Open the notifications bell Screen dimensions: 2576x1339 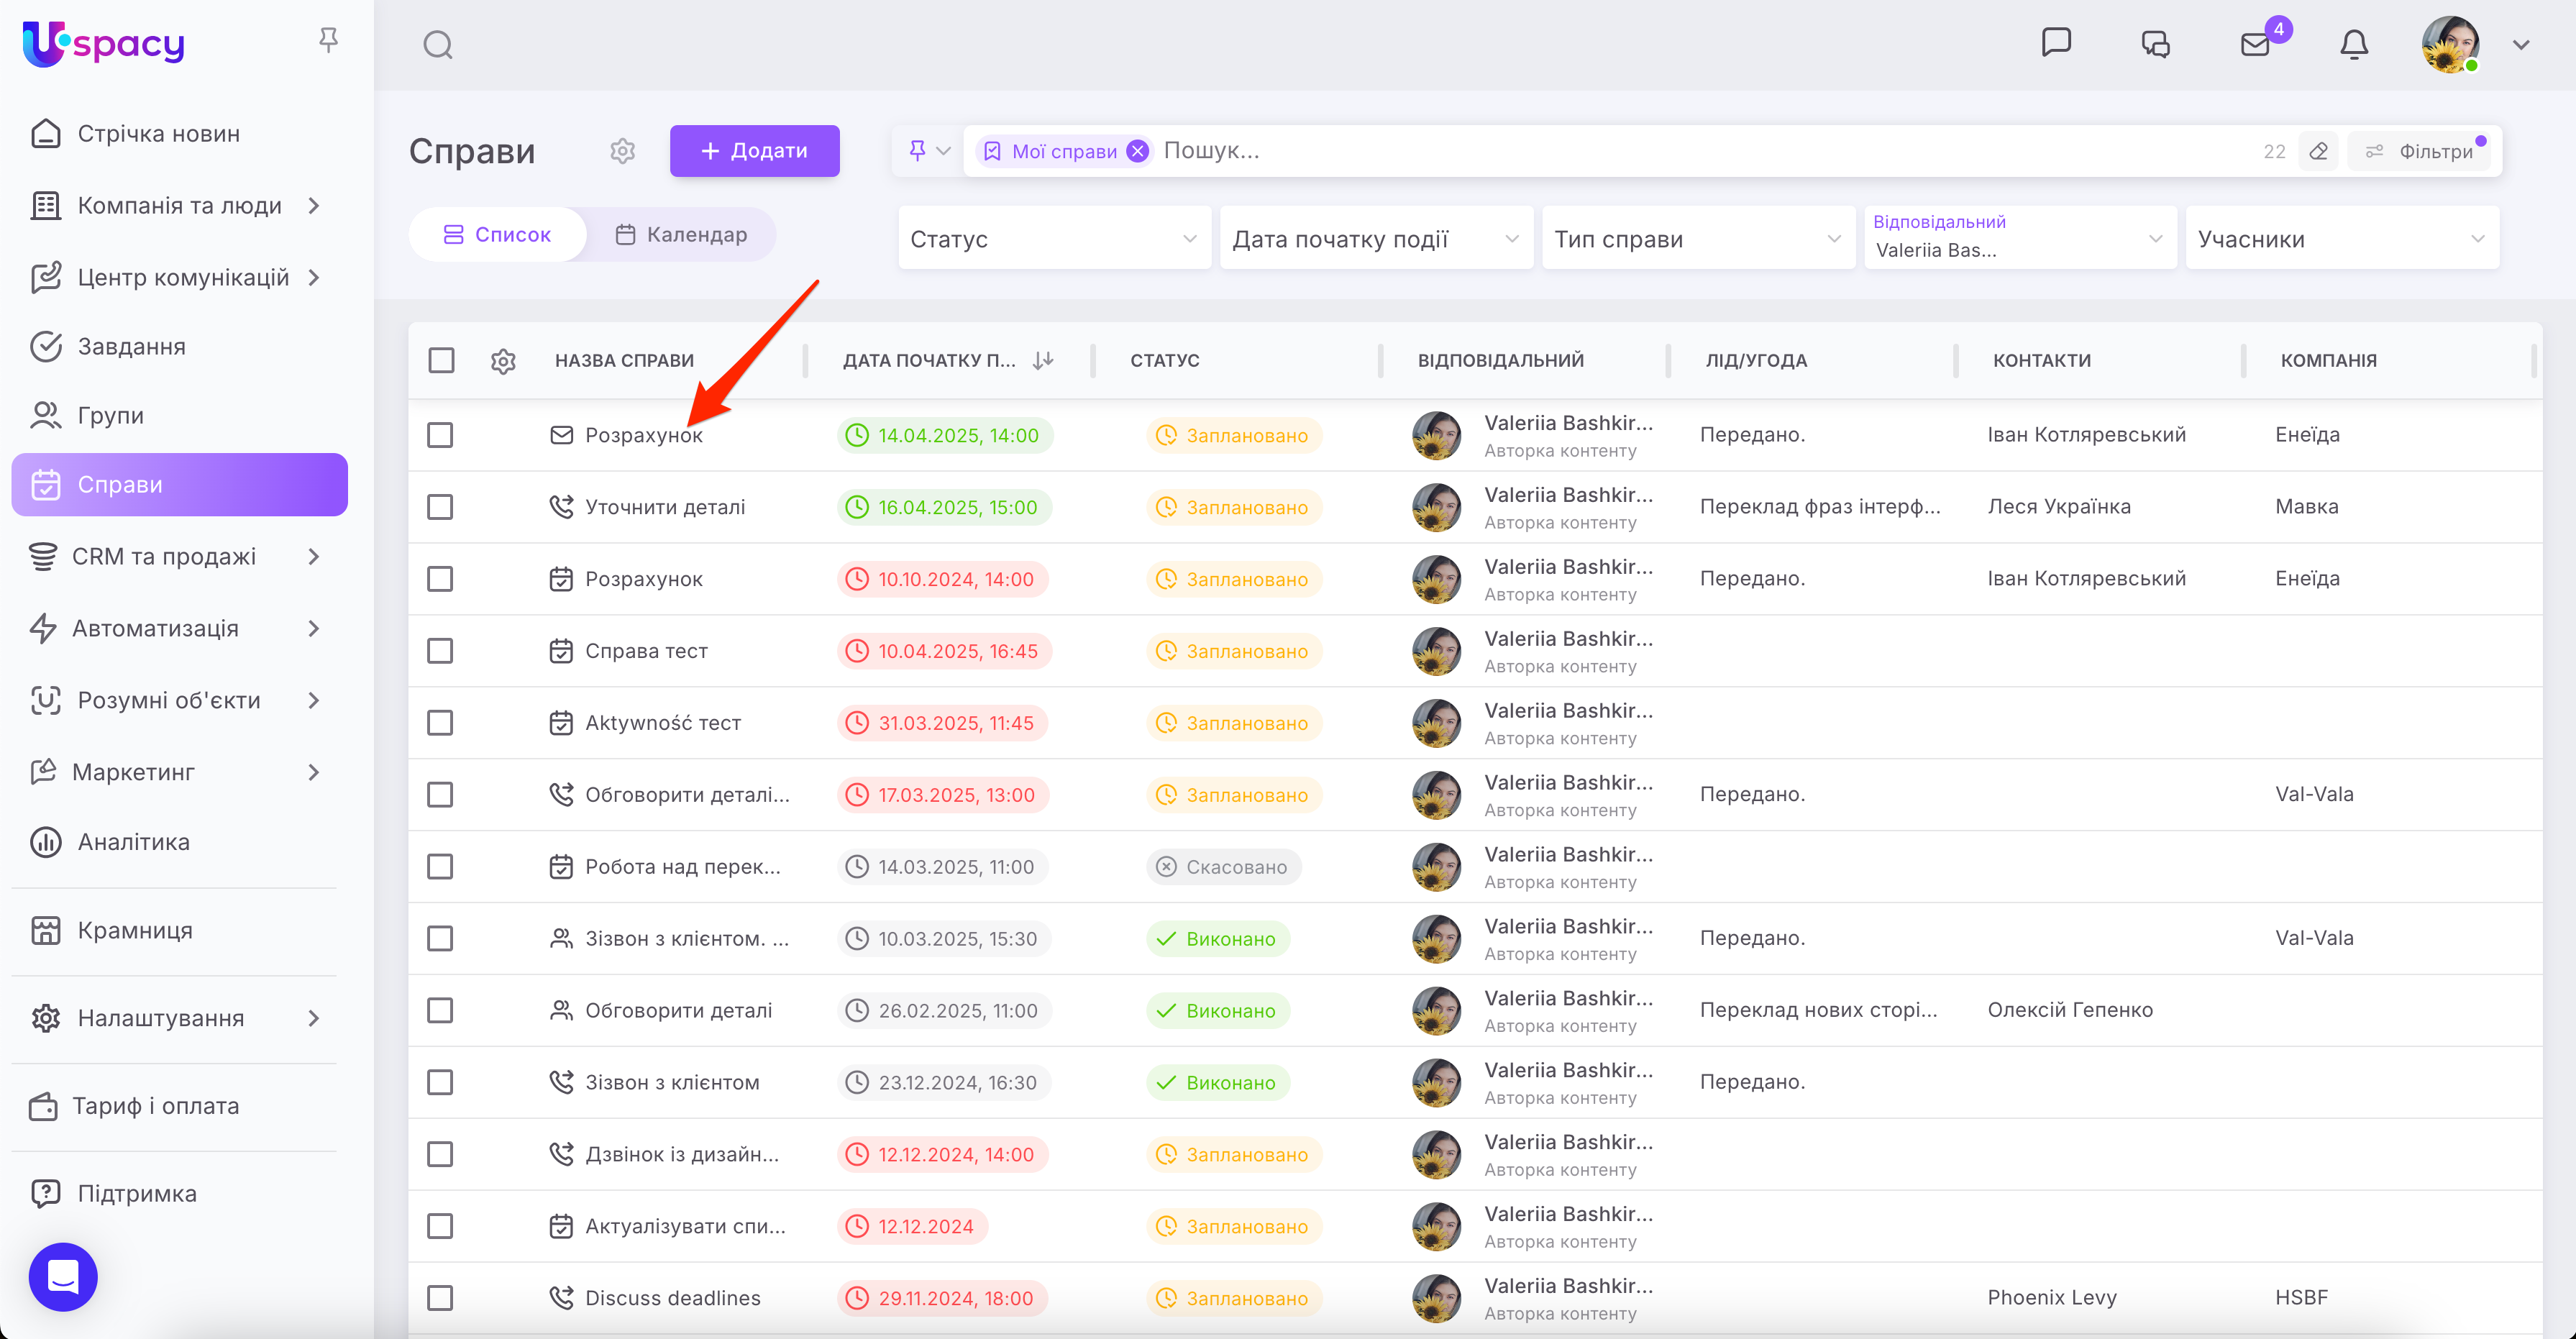[x=2353, y=45]
